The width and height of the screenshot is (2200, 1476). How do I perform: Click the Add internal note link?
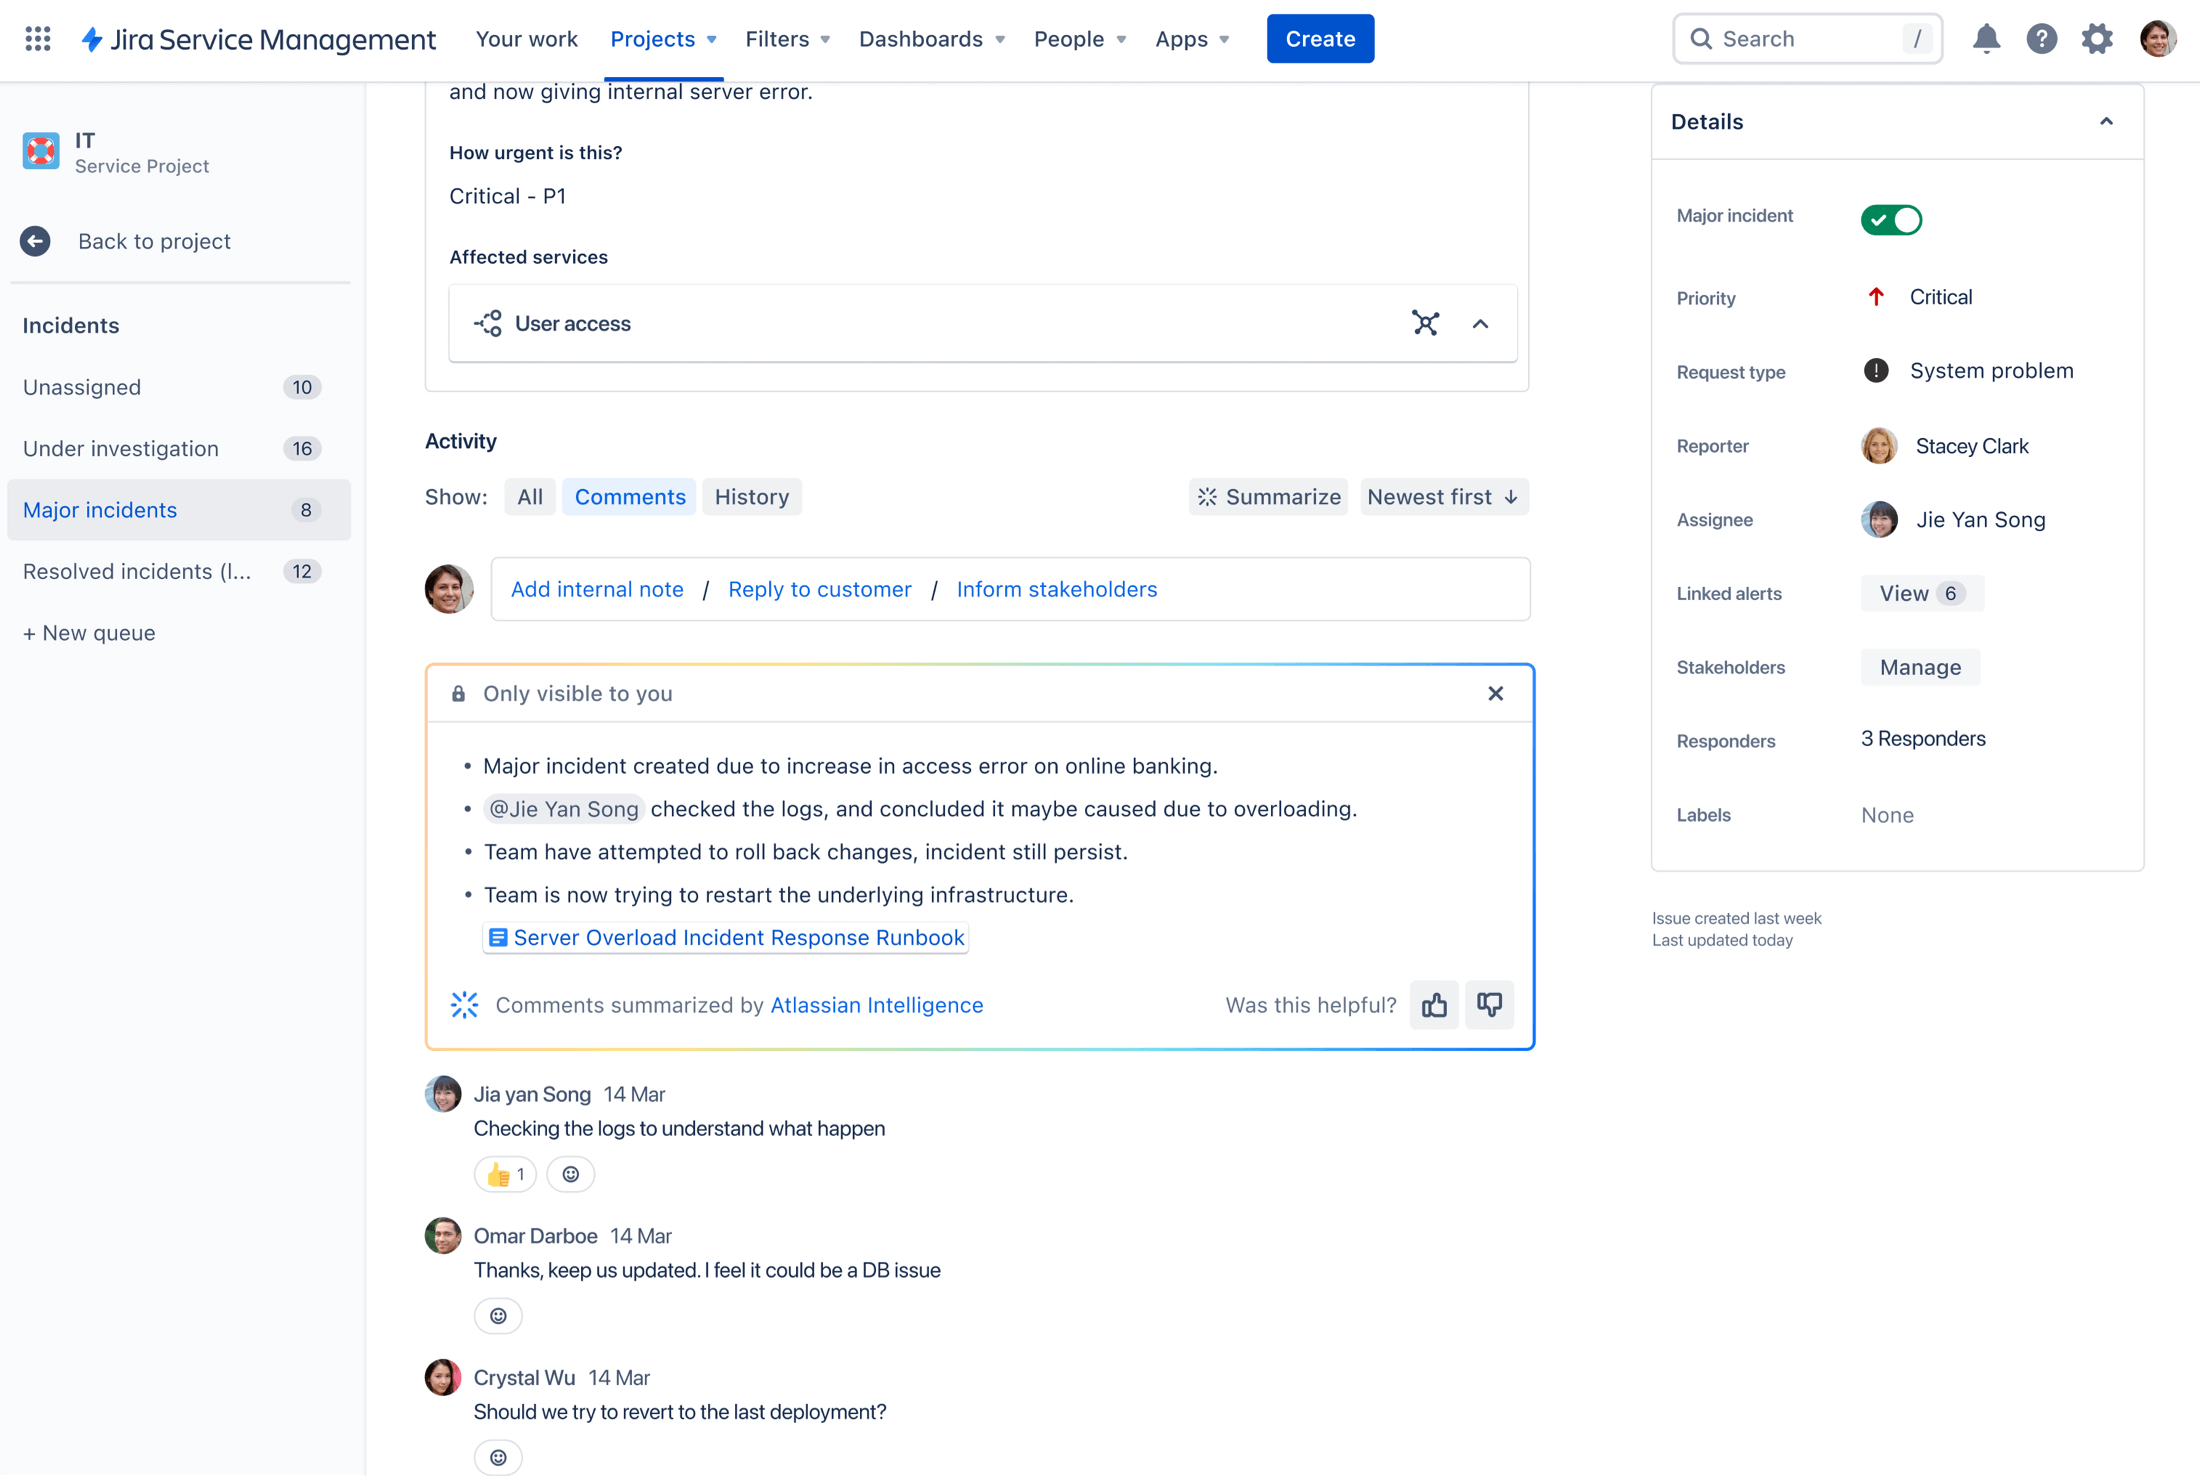tap(596, 588)
